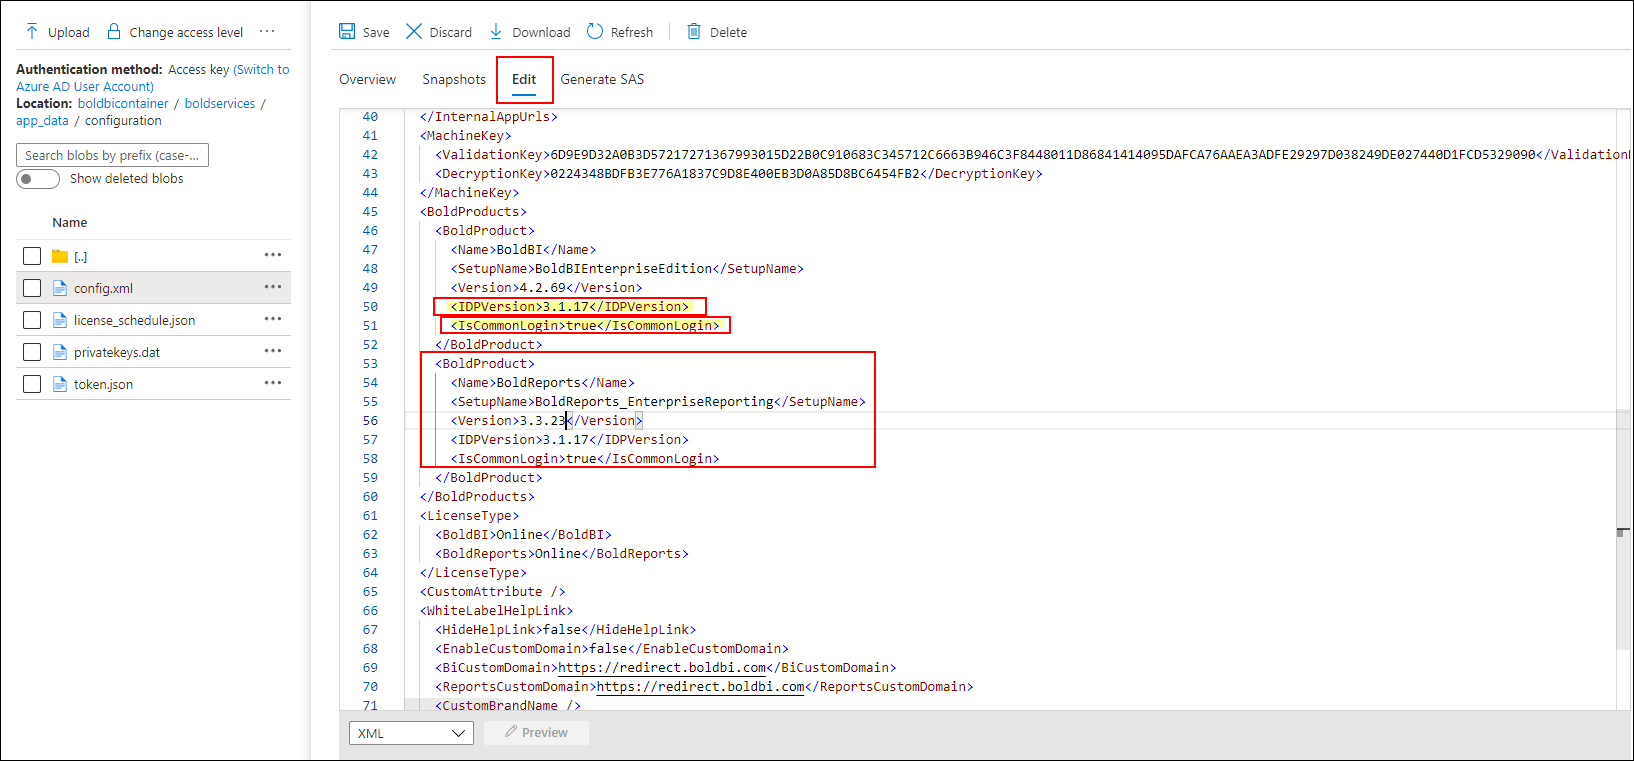Click the Delete button label
Image resolution: width=1634 pixels, height=761 pixels.
point(728,32)
